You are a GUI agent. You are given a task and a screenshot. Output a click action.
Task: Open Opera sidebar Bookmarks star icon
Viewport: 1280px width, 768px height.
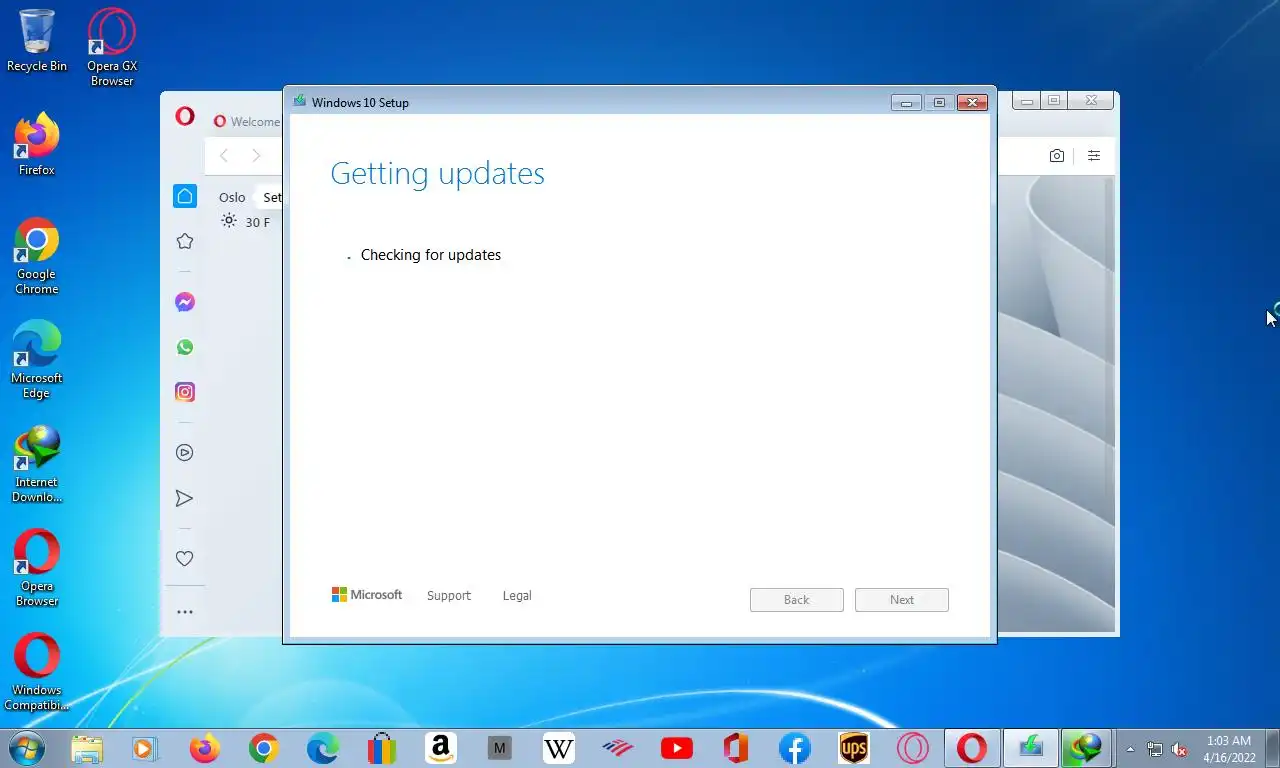[185, 241]
